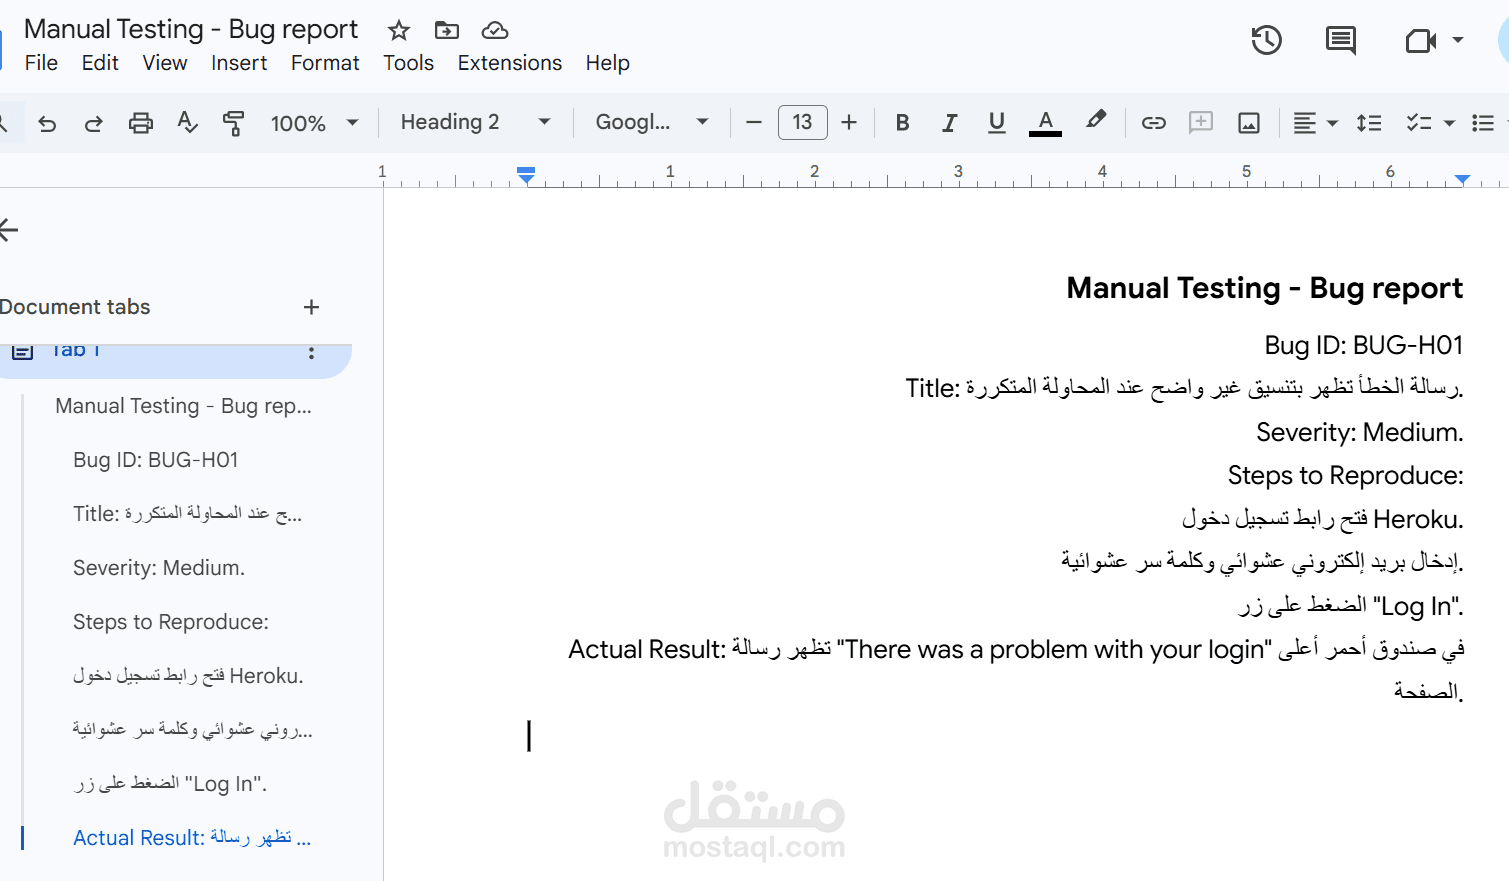
Task: Jump to Manual Testing heading in outline
Action: pyautogui.click(x=184, y=406)
